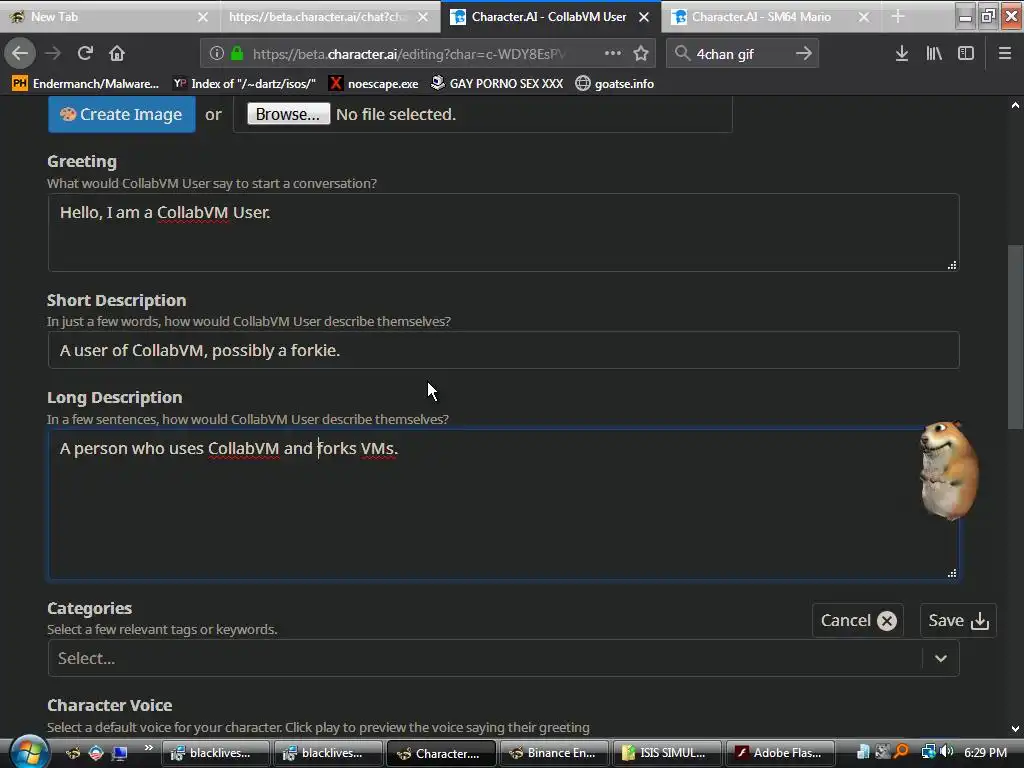Select the Character.AI - CollabVM User tab
The image size is (1024, 768).
tap(549, 16)
